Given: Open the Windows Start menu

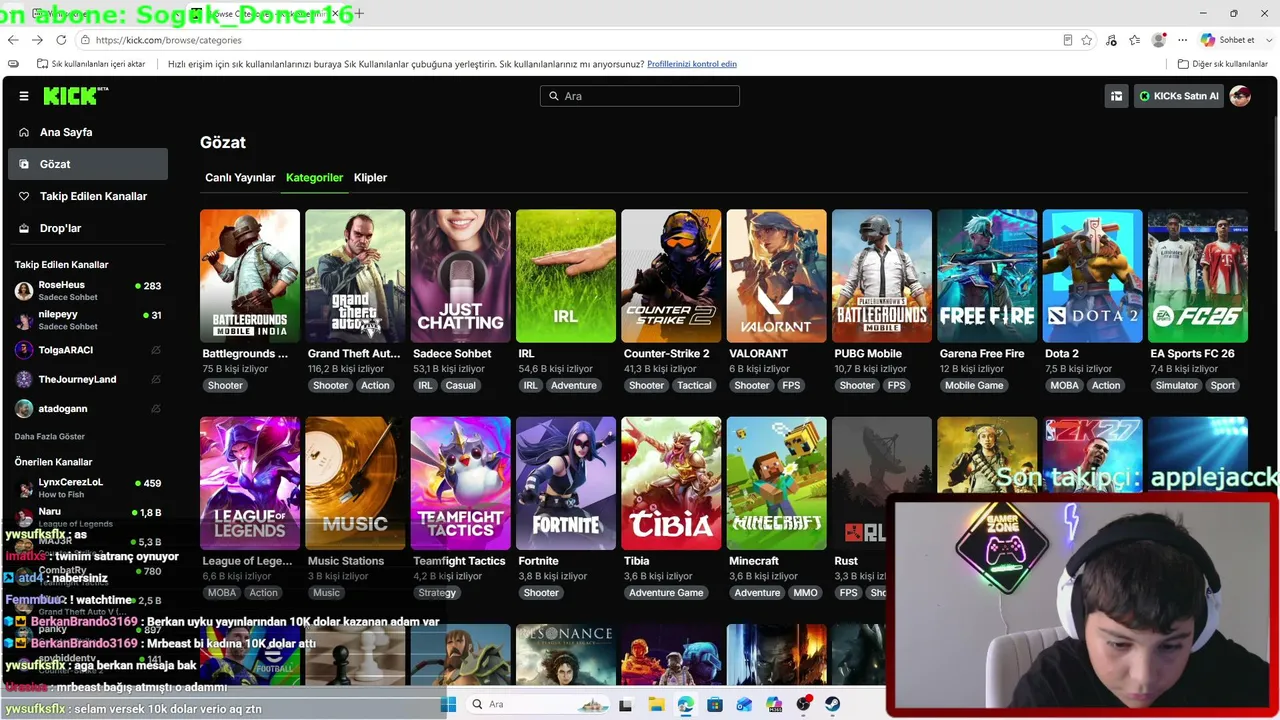Looking at the screenshot, I should click(x=448, y=704).
